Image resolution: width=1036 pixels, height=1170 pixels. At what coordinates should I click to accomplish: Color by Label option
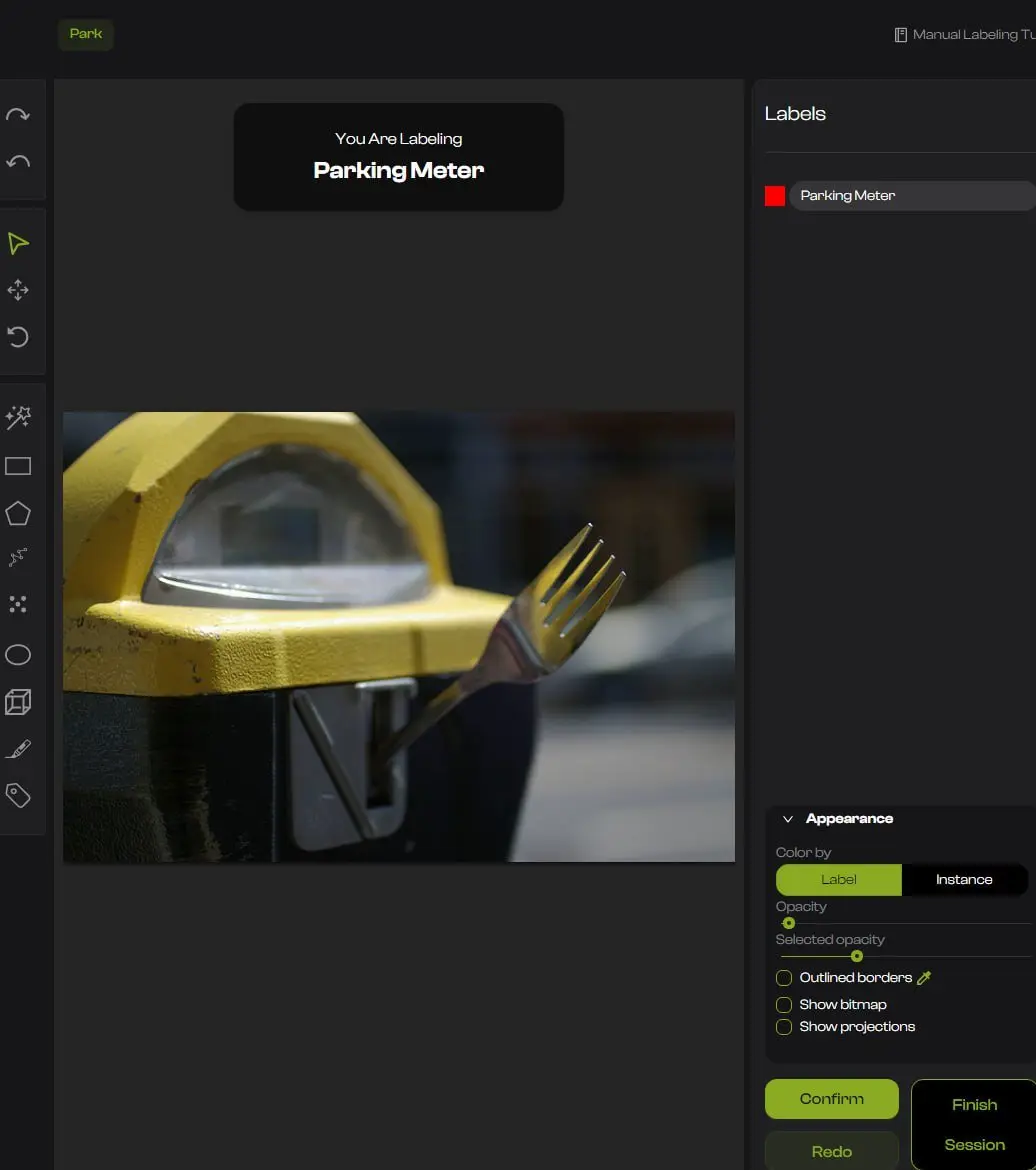pos(839,880)
